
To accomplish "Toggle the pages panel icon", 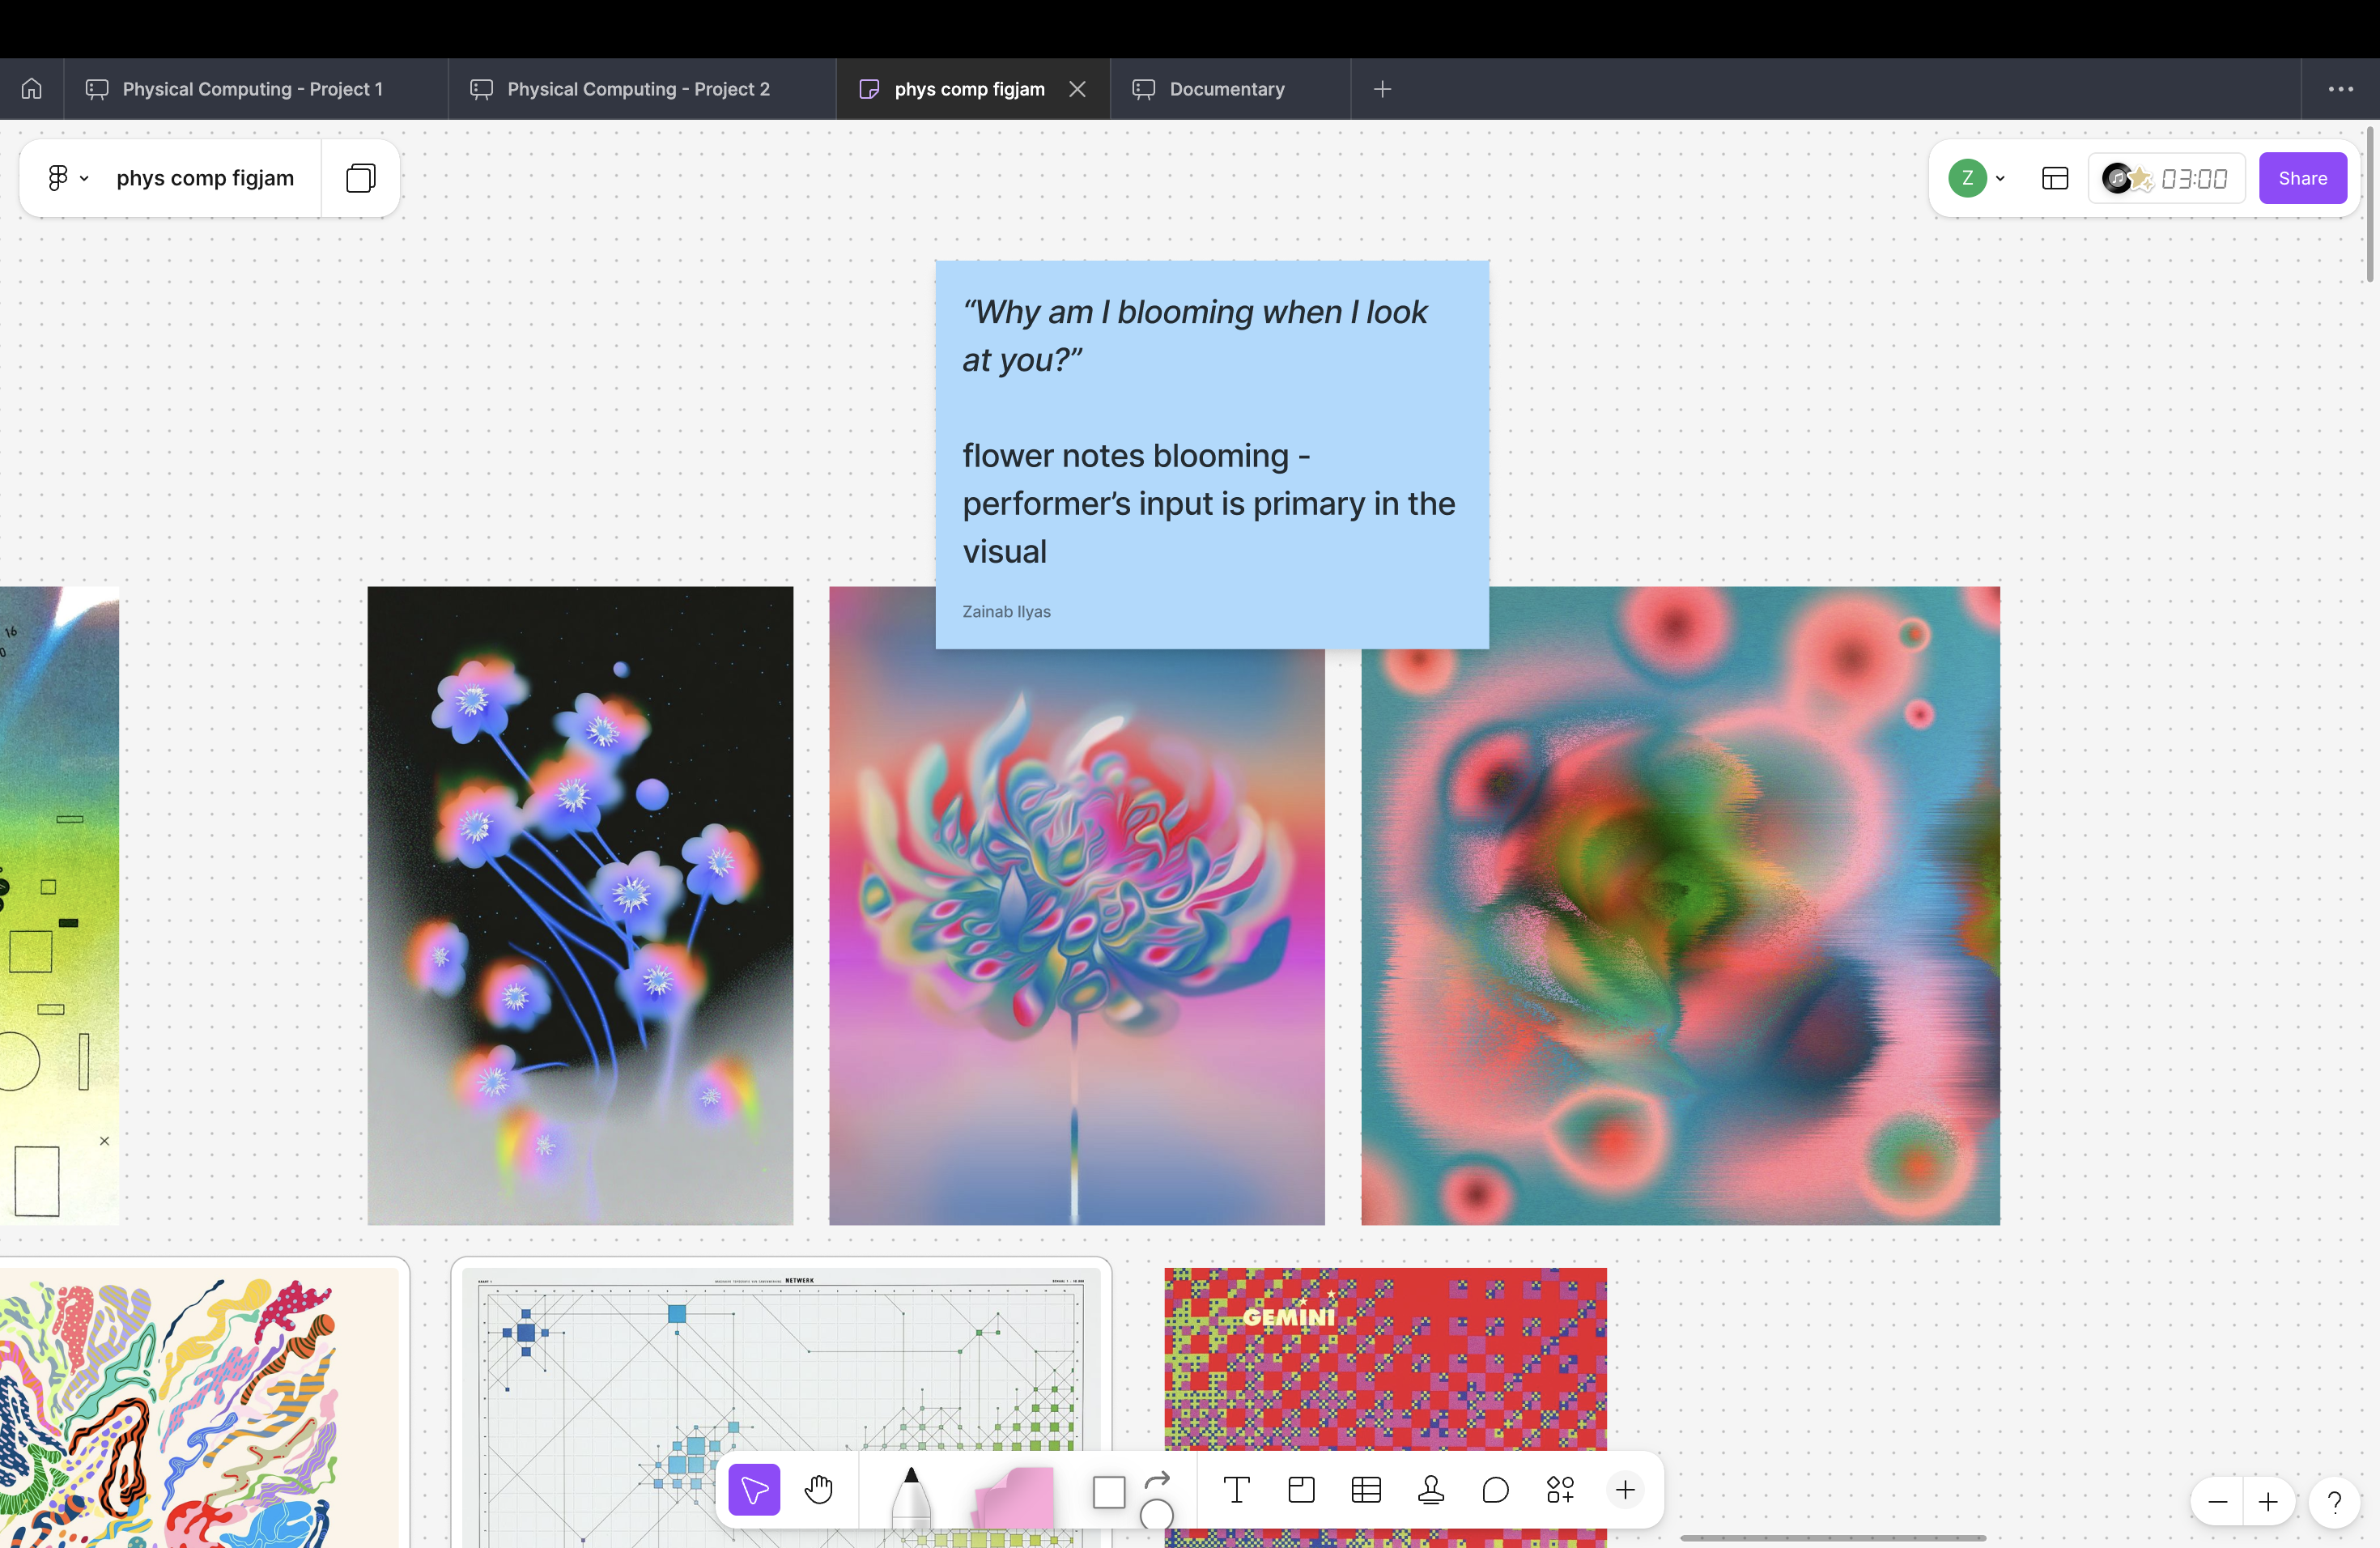I will tap(360, 178).
